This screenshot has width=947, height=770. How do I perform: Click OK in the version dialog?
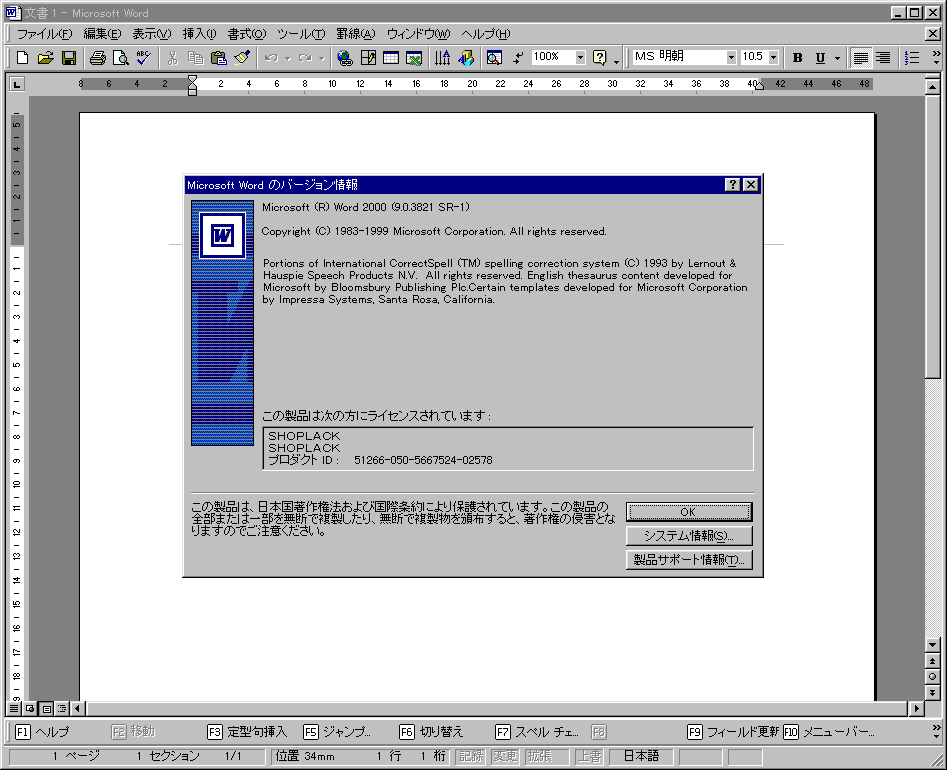[689, 512]
